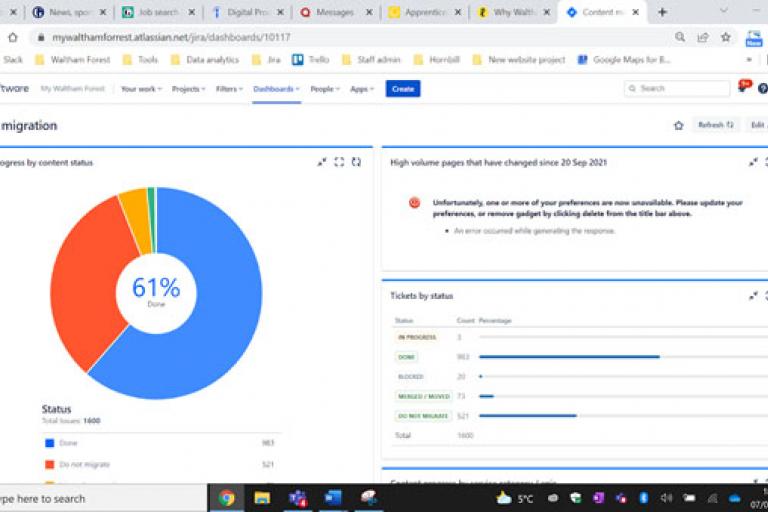
Task: Minimize the progress by content status gadget
Action: coord(322,162)
